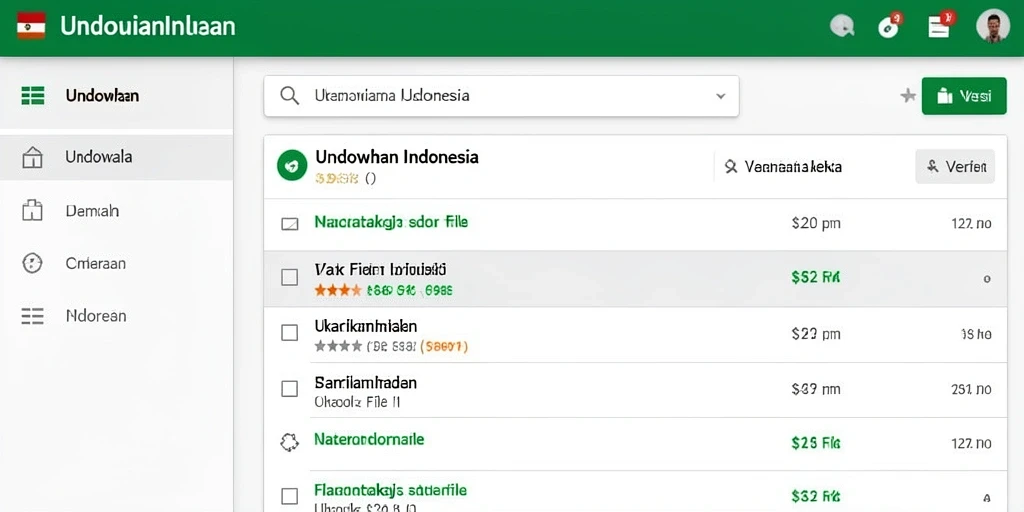
Task: Click the Veeneanakeka link
Action: [793, 167]
